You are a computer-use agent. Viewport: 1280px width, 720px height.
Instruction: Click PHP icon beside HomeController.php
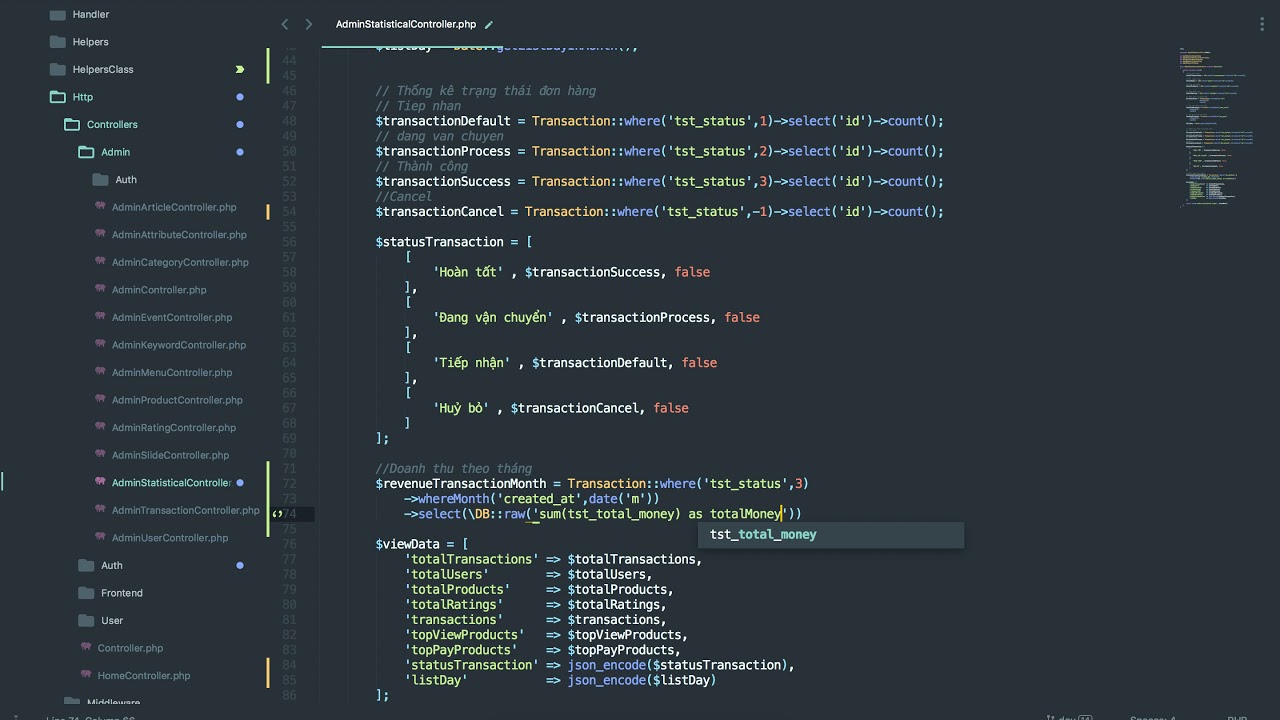(x=86, y=675)
